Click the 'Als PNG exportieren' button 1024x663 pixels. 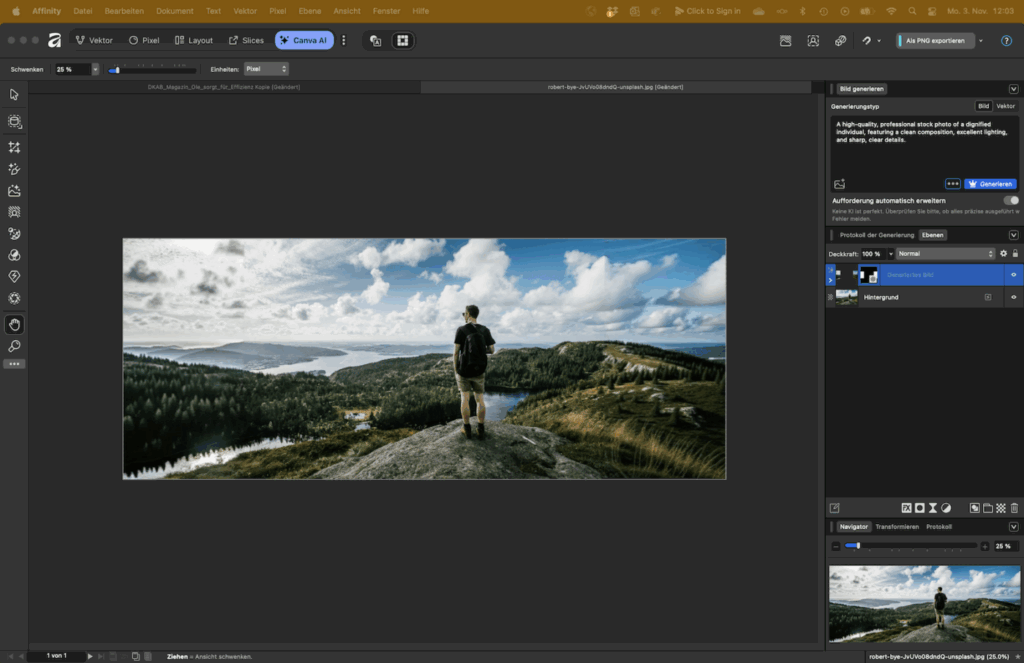pos(934,41)
